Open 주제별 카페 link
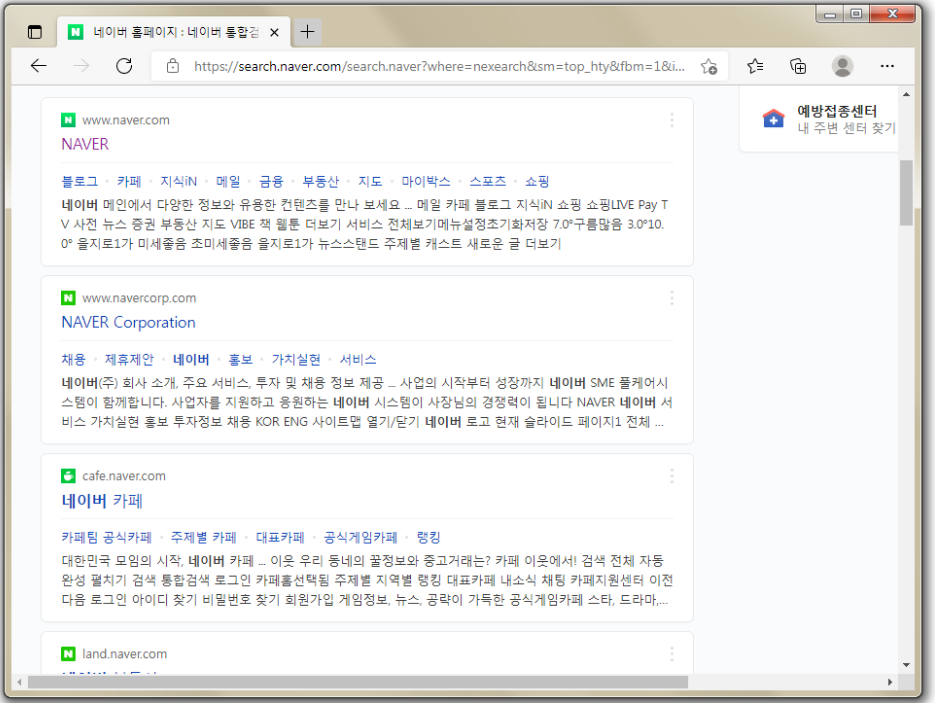This screenshot has width=935, height=703. click(x=203, y=537)
